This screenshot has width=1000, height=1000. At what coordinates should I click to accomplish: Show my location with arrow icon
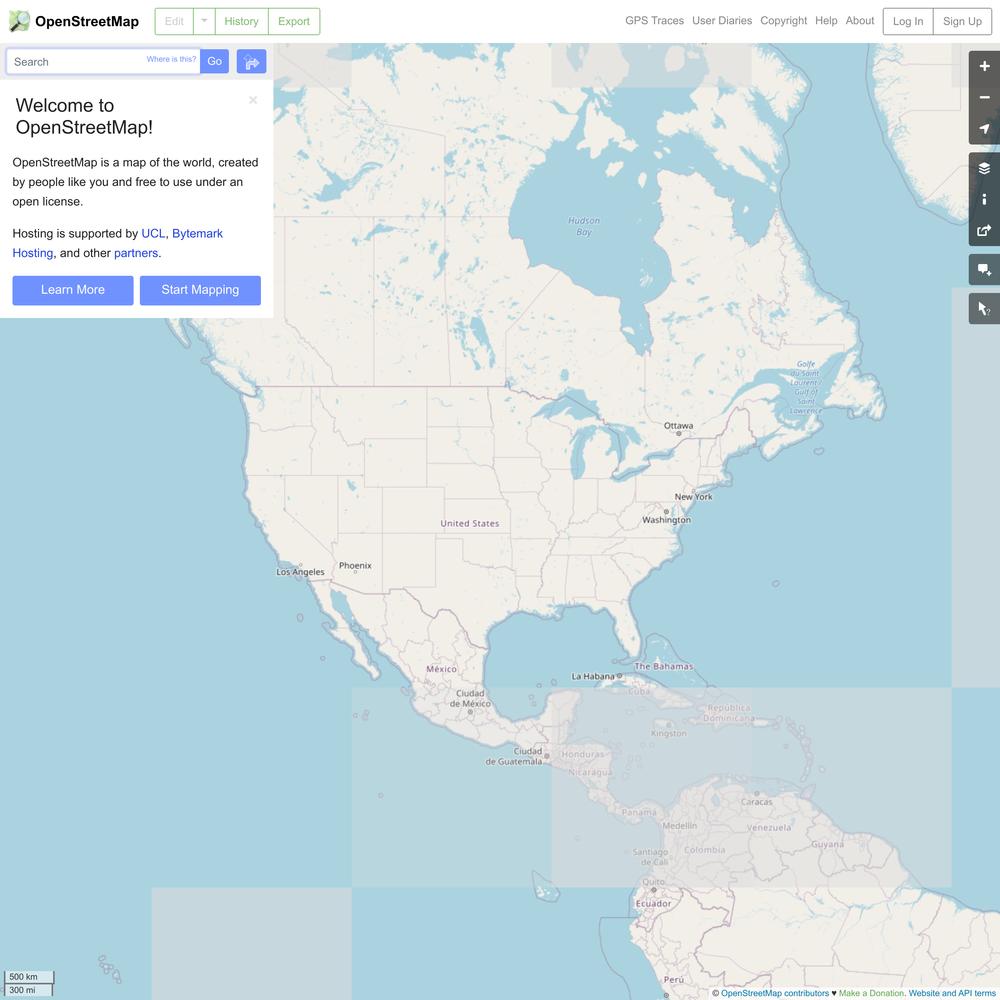tap(984, 129)
